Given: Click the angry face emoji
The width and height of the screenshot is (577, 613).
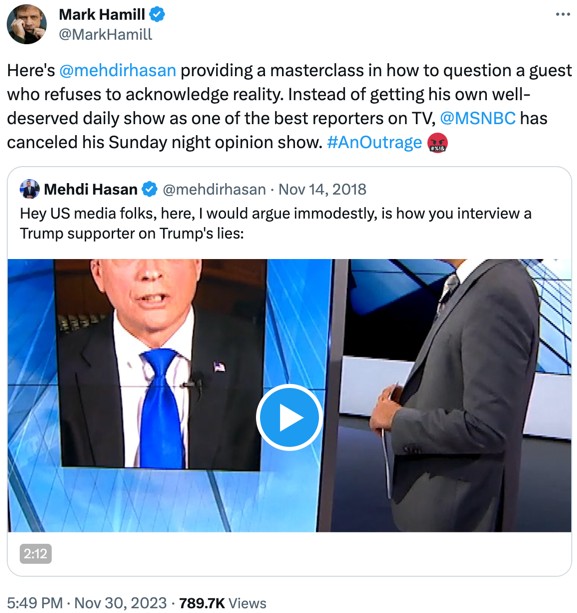Looking at the screenshot, I should (437, 143).
